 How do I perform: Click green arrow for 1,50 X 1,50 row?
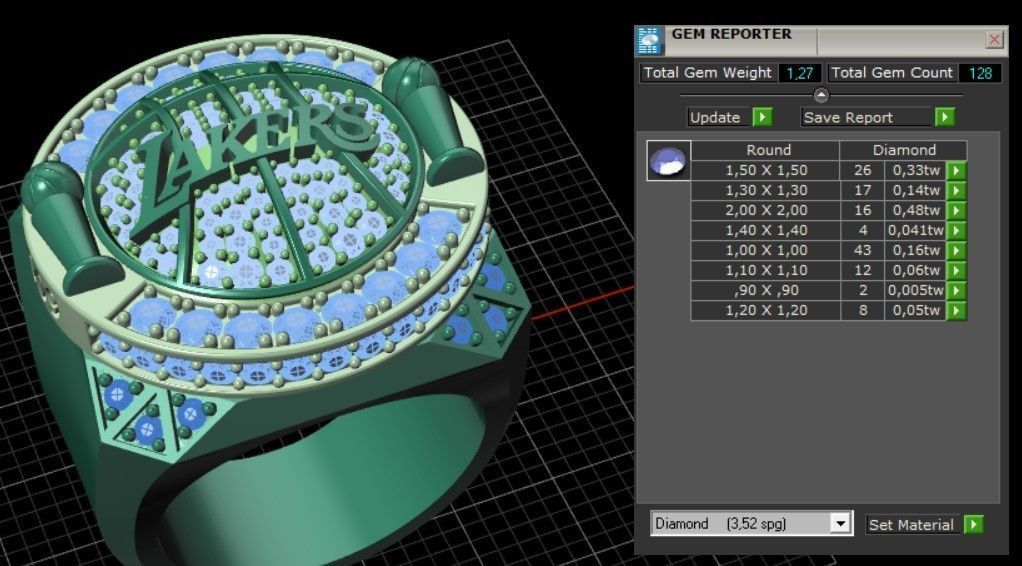[x=956, y=171]
